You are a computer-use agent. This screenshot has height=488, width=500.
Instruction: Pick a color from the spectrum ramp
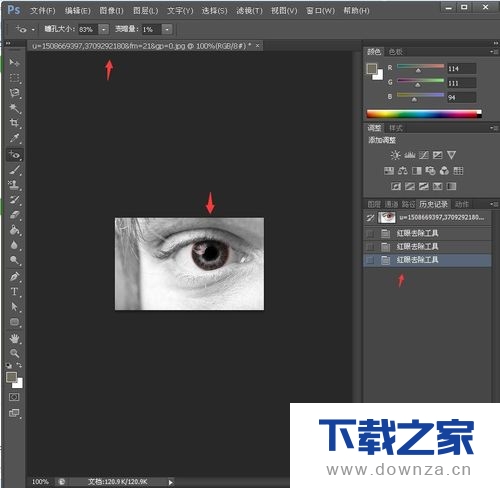[x=424, y=114]
